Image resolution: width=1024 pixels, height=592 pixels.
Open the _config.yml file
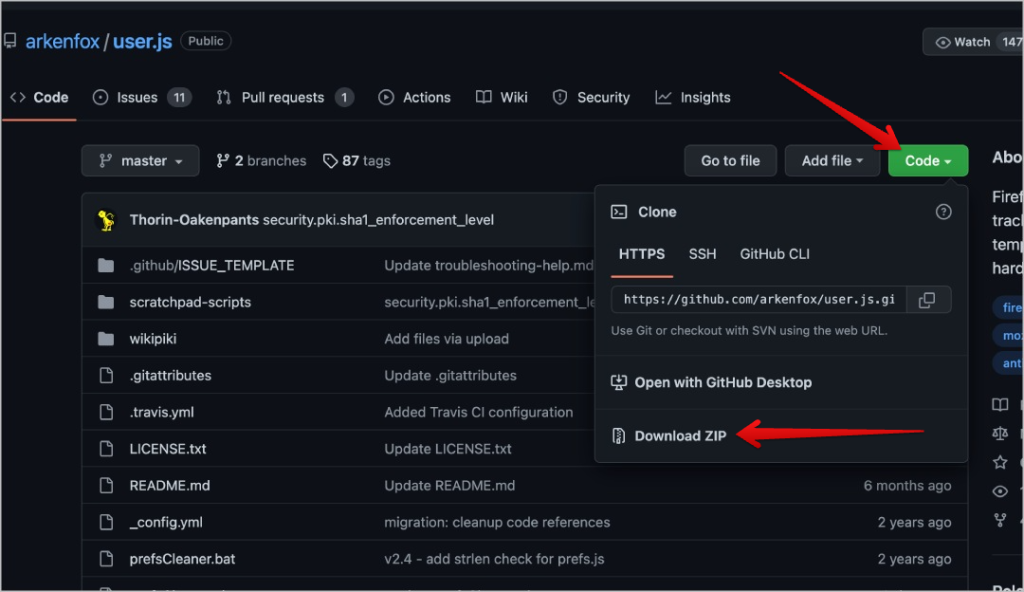tap(166, 522)
